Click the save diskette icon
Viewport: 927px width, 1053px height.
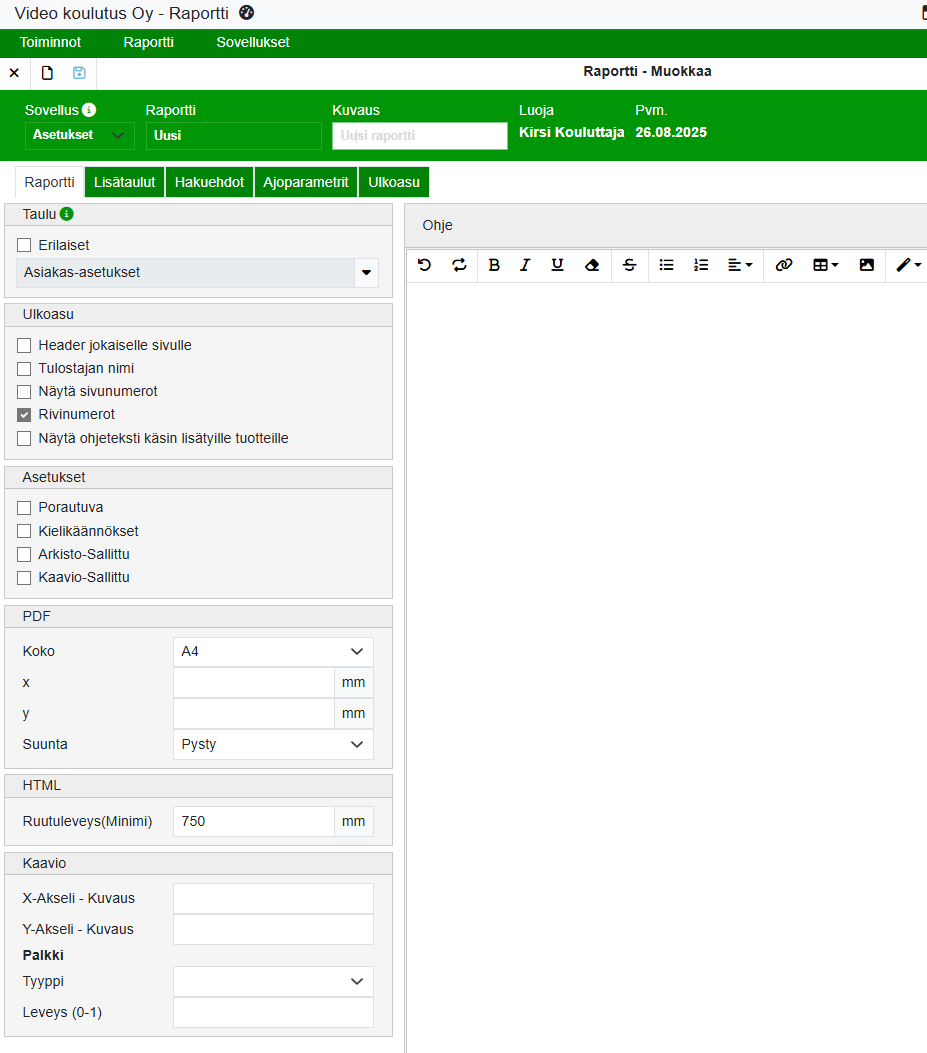point(79,73)
